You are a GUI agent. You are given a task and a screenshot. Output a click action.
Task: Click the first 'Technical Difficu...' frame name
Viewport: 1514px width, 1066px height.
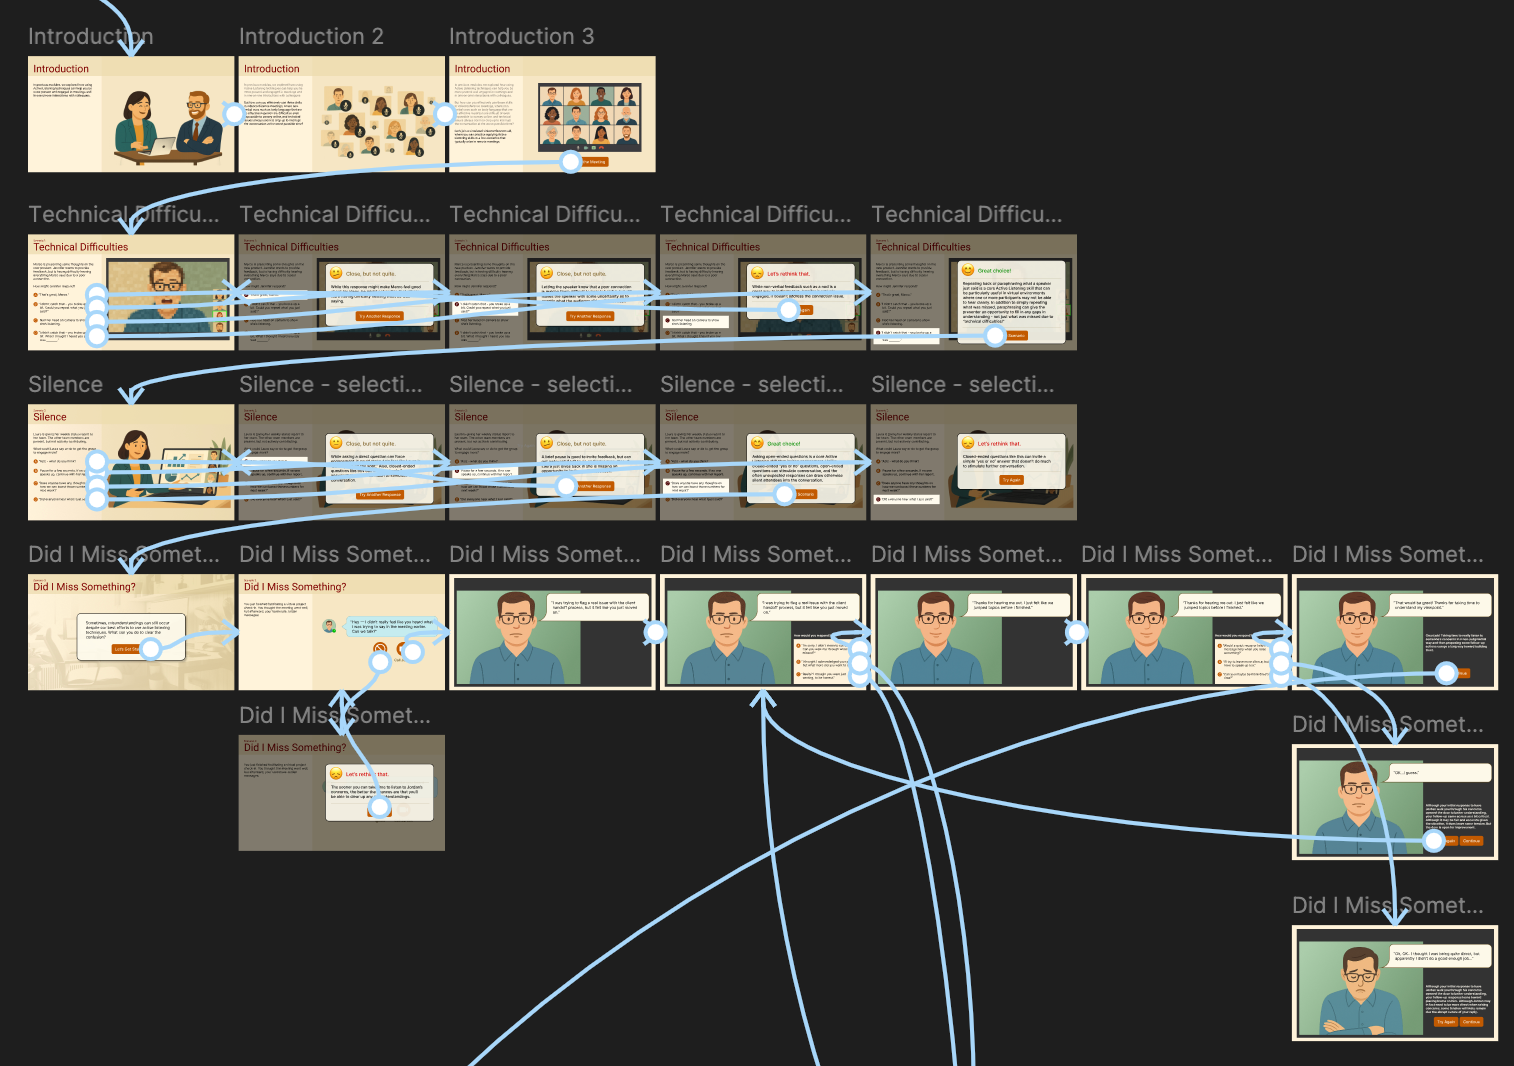pos(126,214)
